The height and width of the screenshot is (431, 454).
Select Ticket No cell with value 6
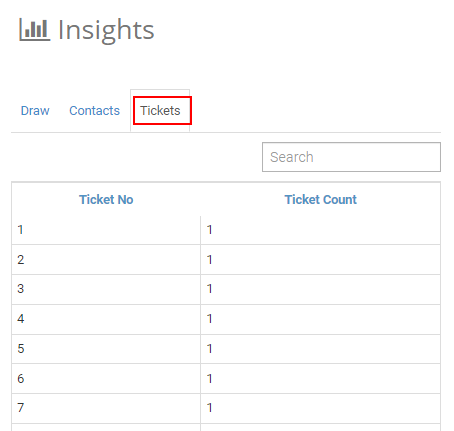[106, 379]
